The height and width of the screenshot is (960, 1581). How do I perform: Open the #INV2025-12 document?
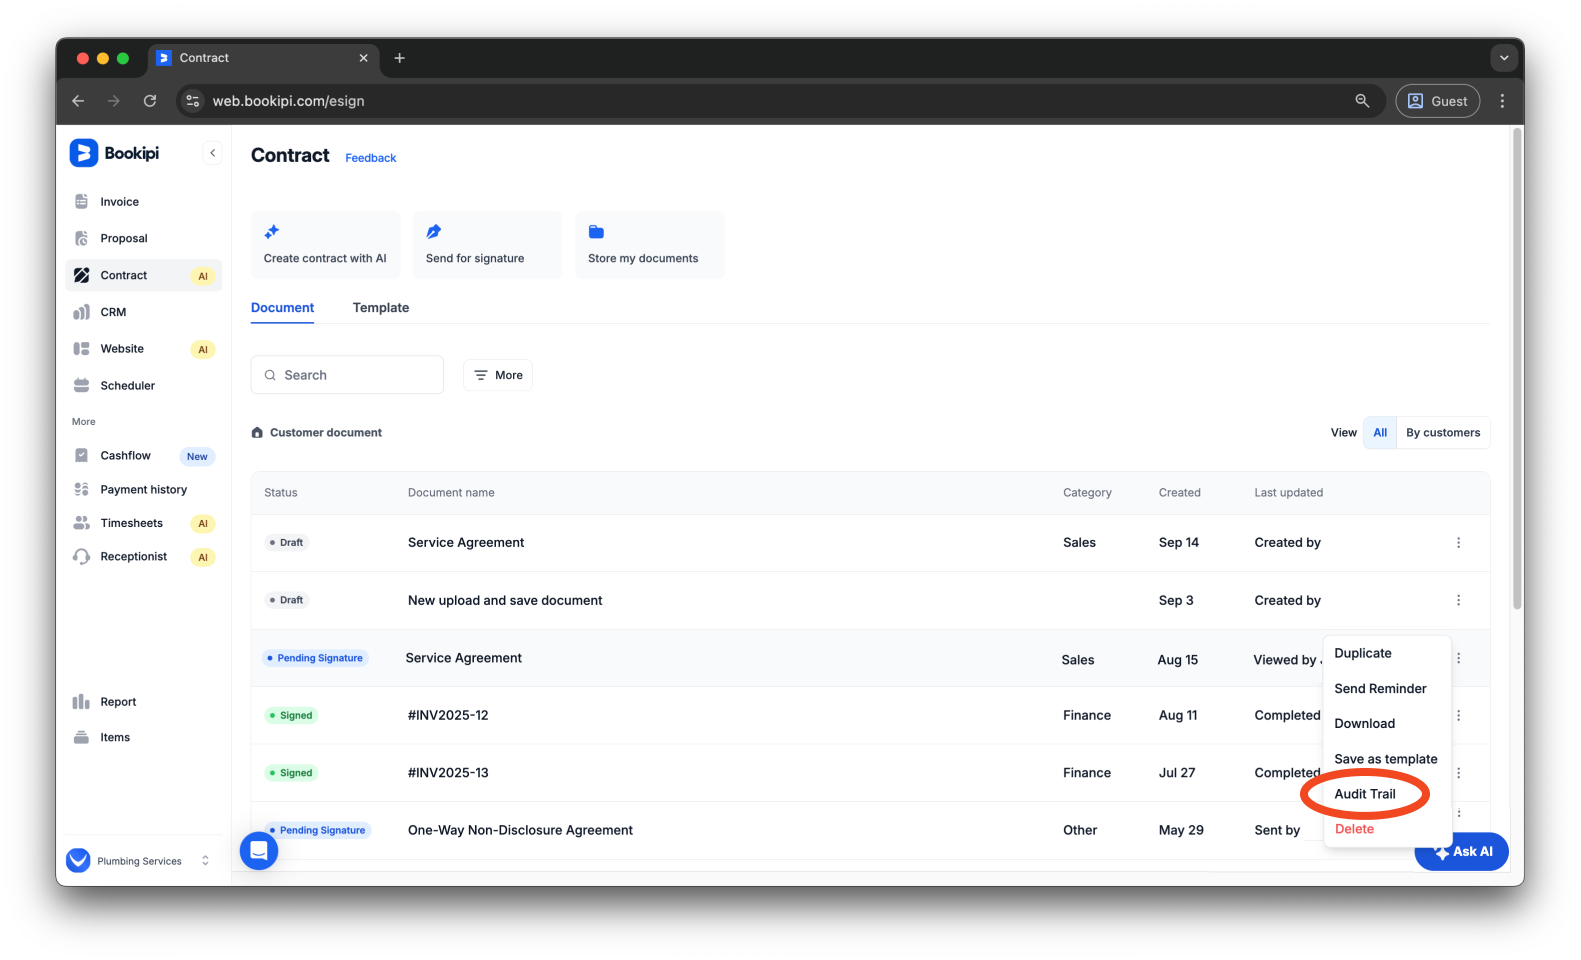click(x=448, y=716)
